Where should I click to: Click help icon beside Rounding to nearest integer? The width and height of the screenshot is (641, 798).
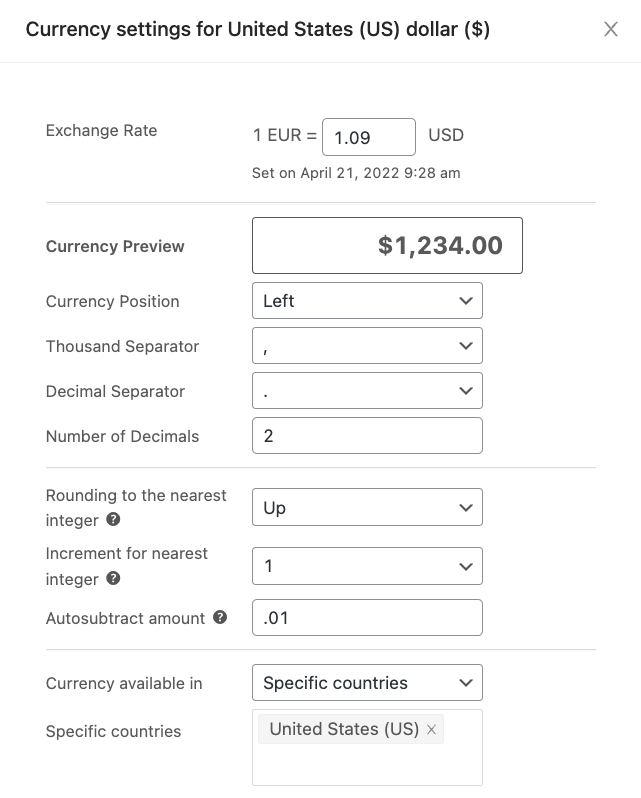[114, 520]
